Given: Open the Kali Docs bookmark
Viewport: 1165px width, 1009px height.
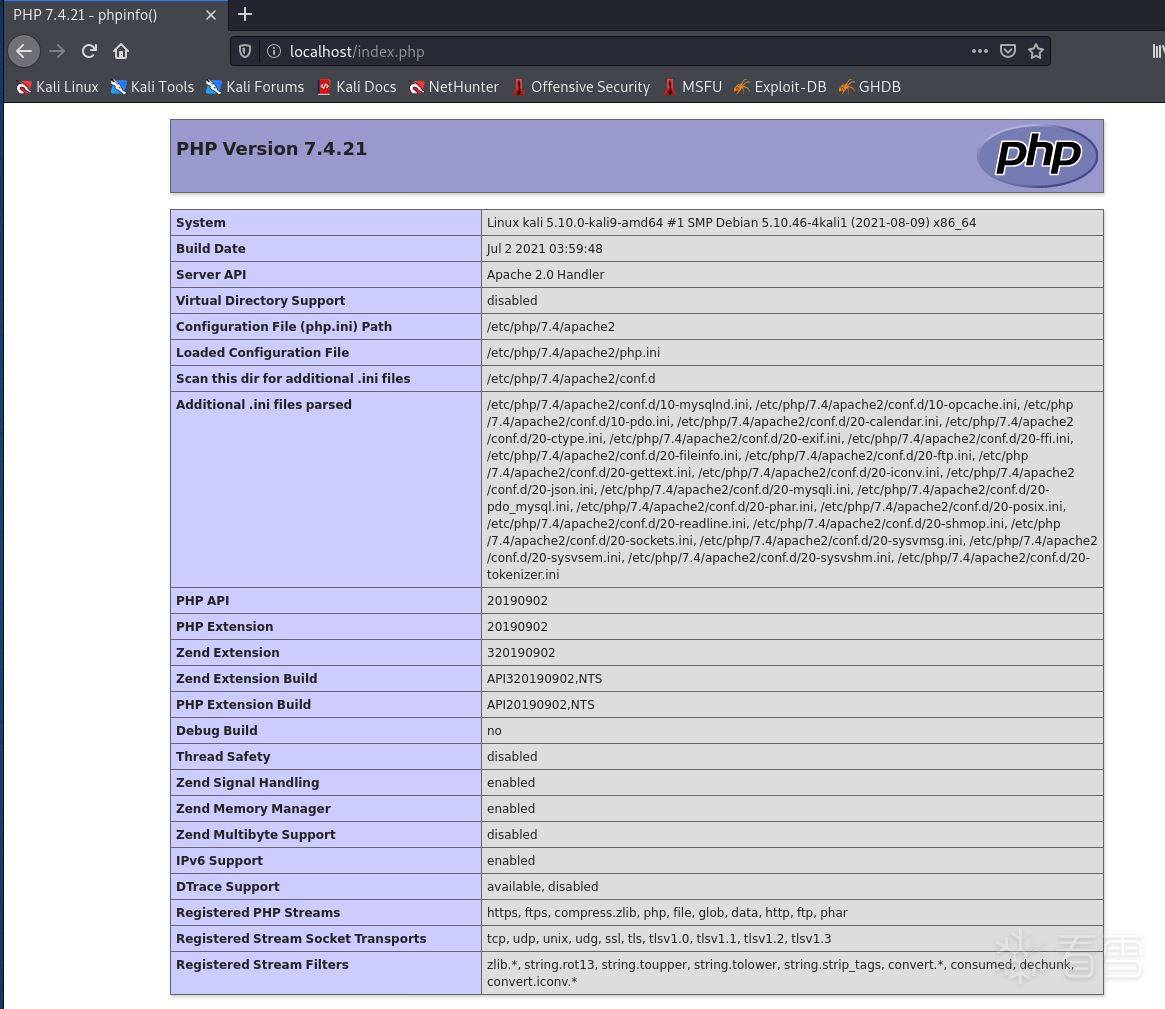Looking at the screenshot, I should pyautogui.click(x=357, y=87).
